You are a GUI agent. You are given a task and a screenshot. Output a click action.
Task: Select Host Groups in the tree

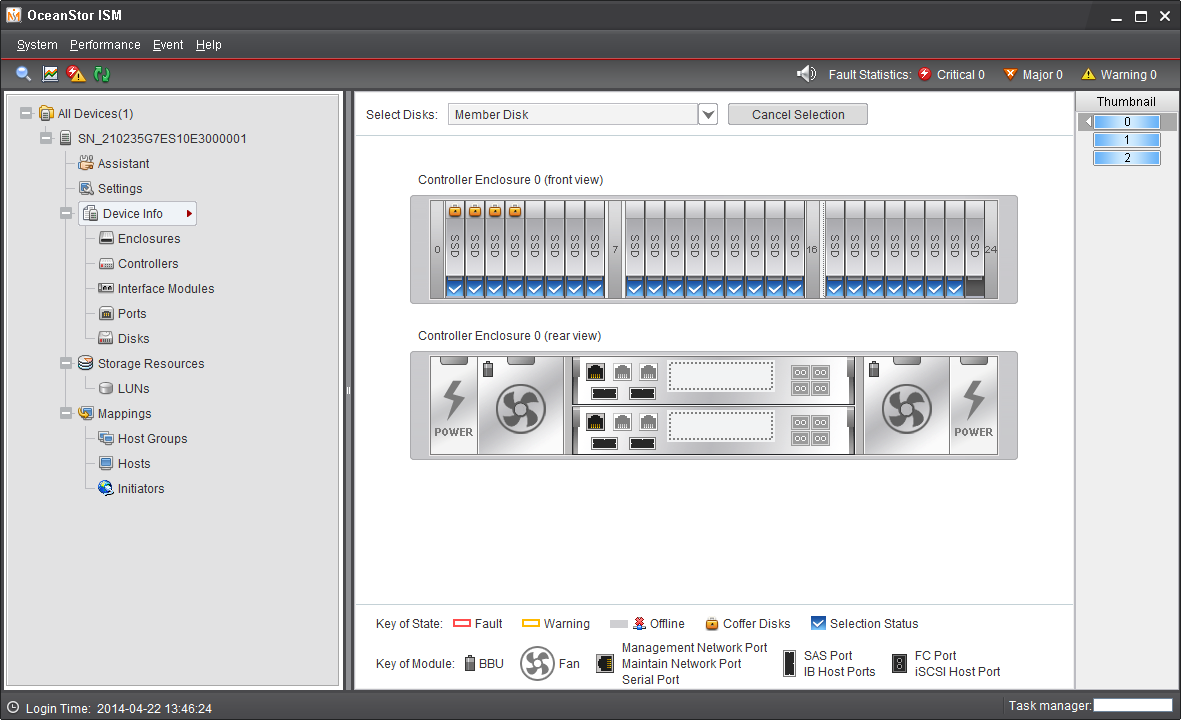(x=152, y=438)
